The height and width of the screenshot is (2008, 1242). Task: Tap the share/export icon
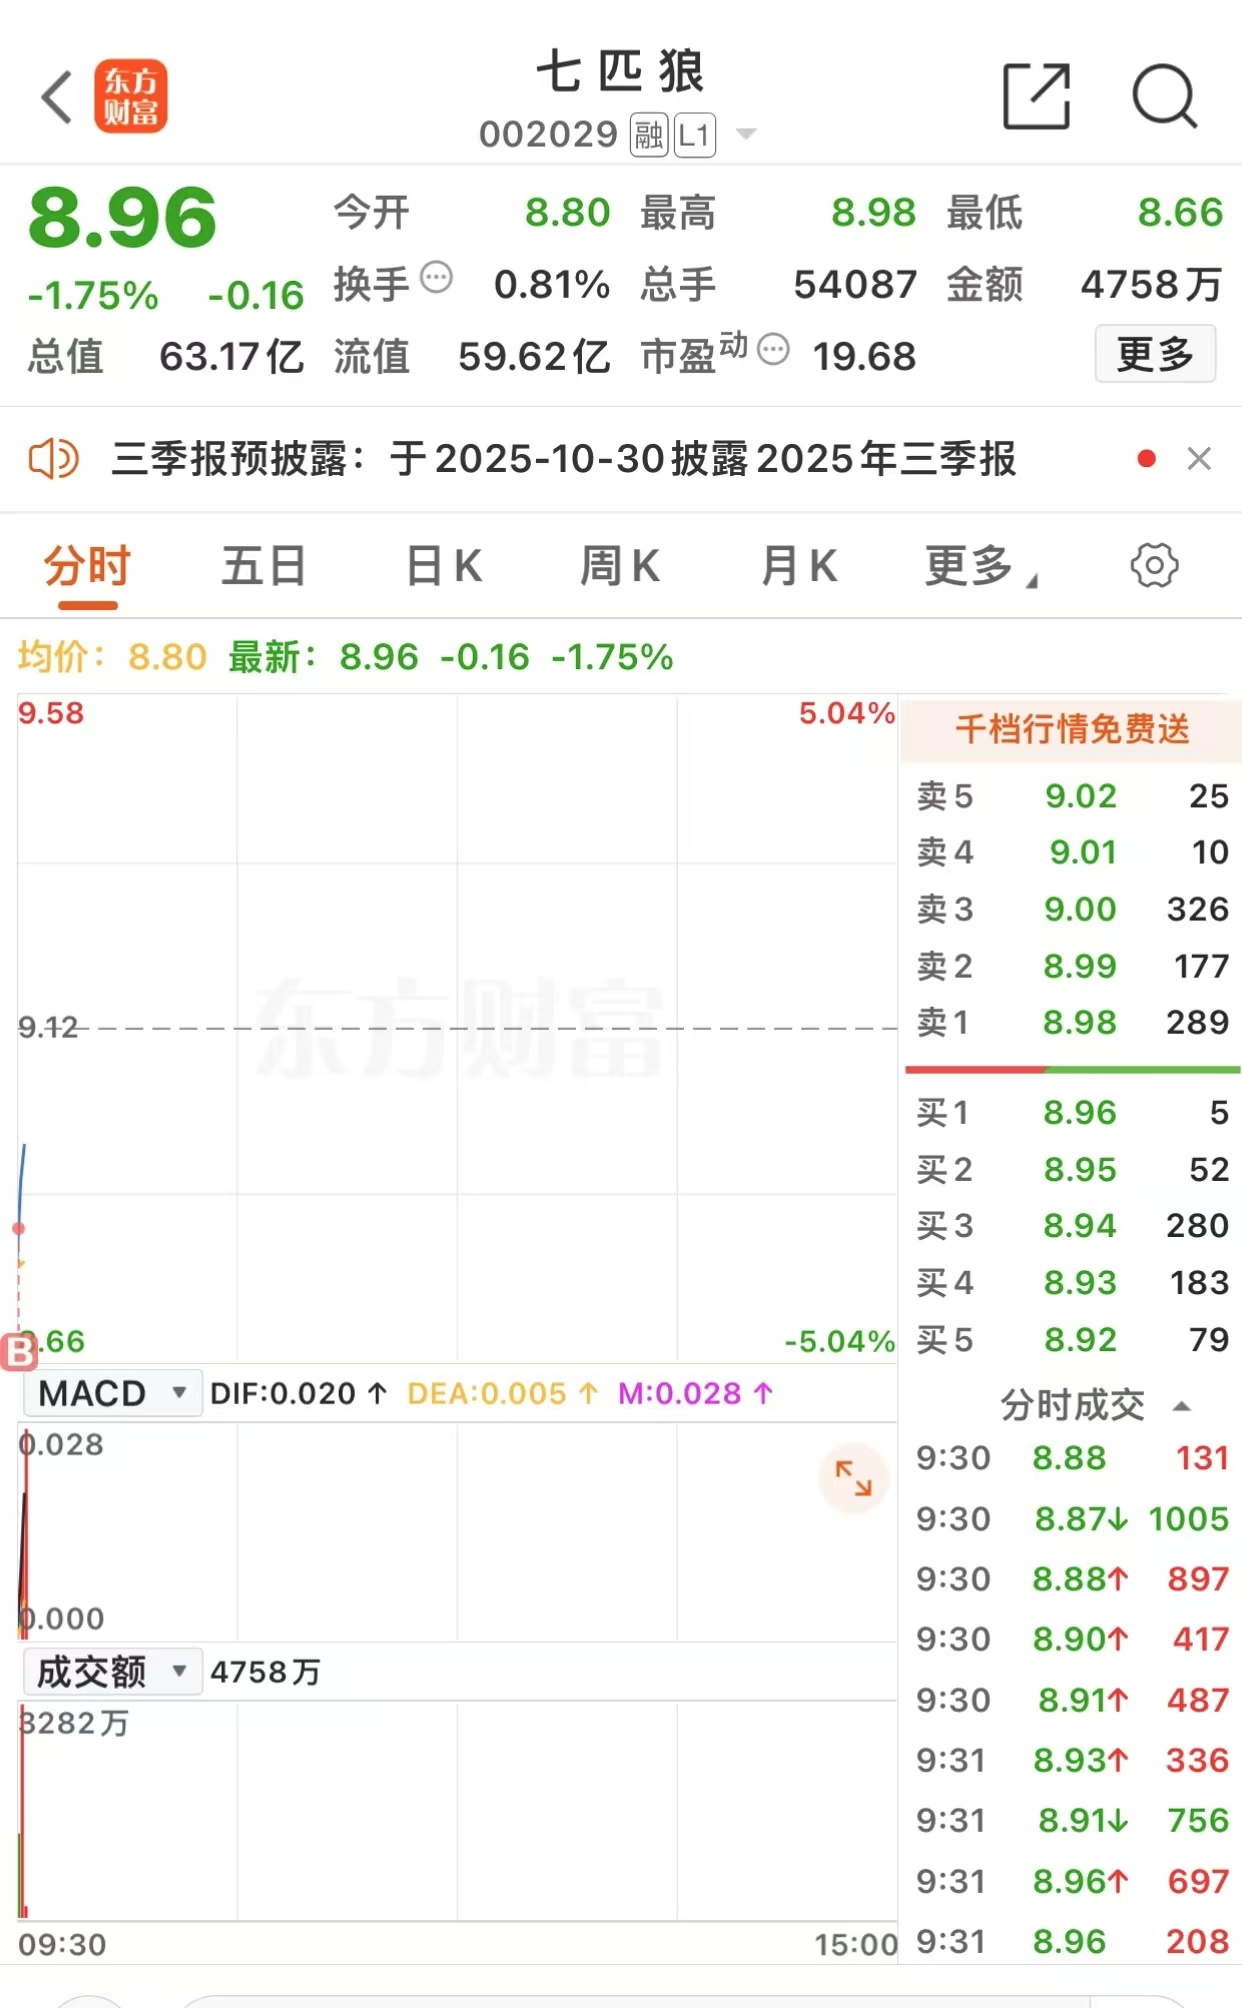point(1037,96)
